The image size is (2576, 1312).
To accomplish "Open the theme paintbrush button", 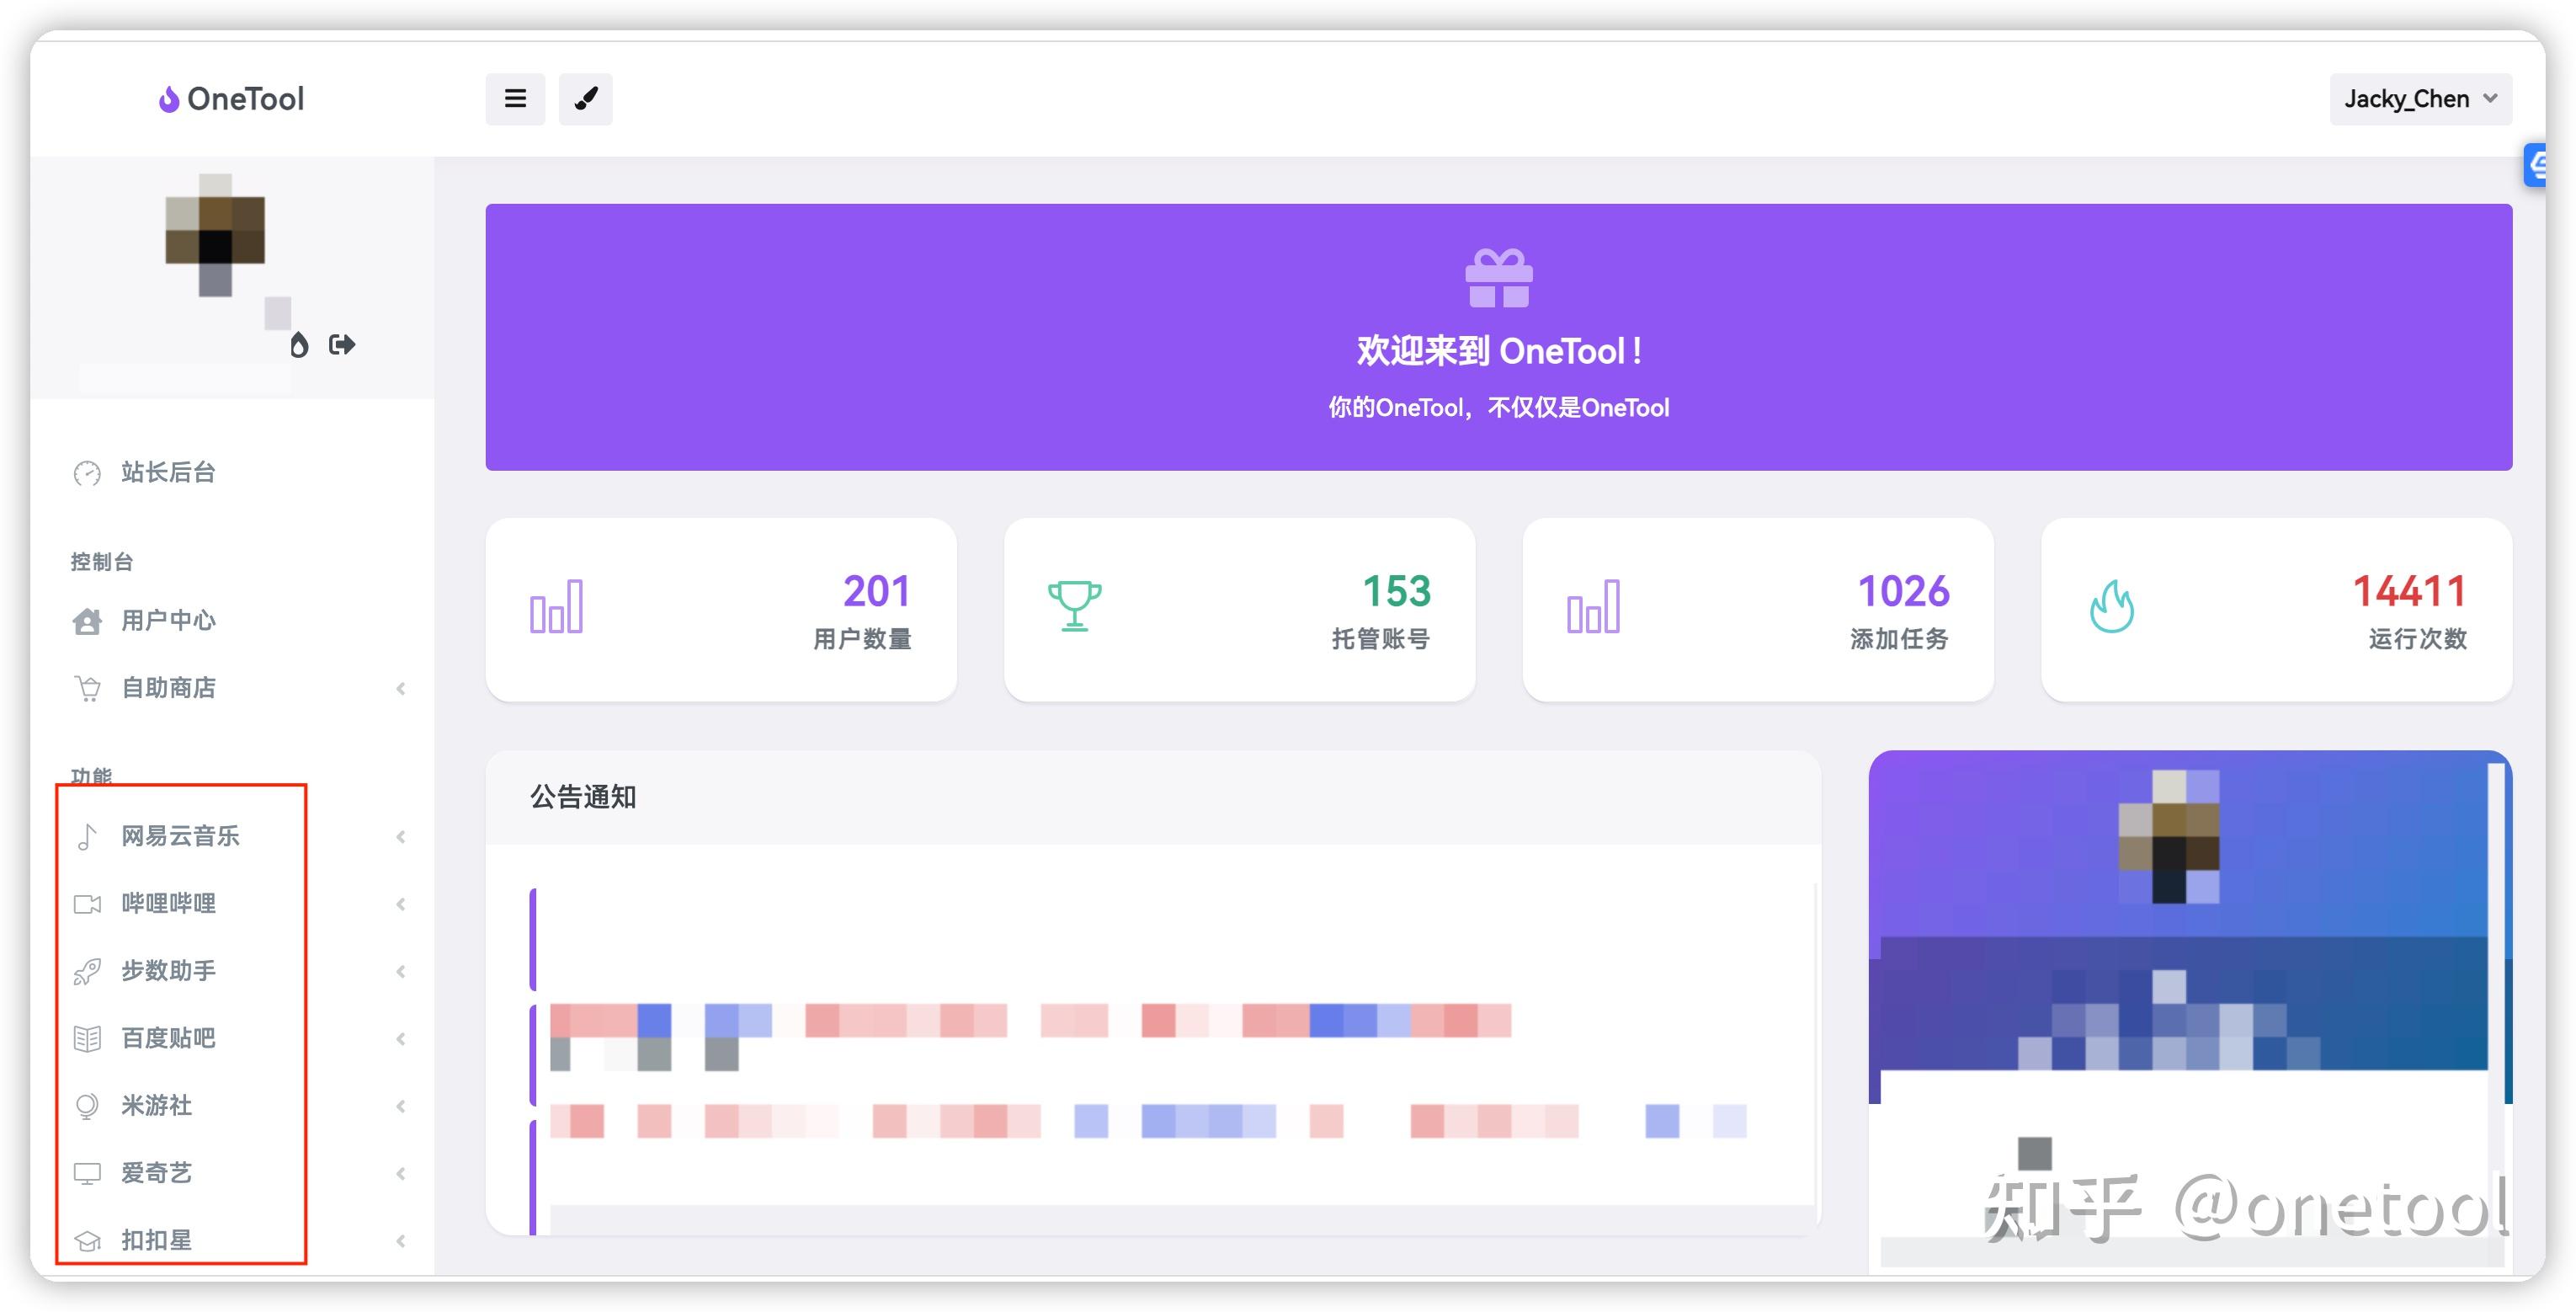I will pos(585,99).
